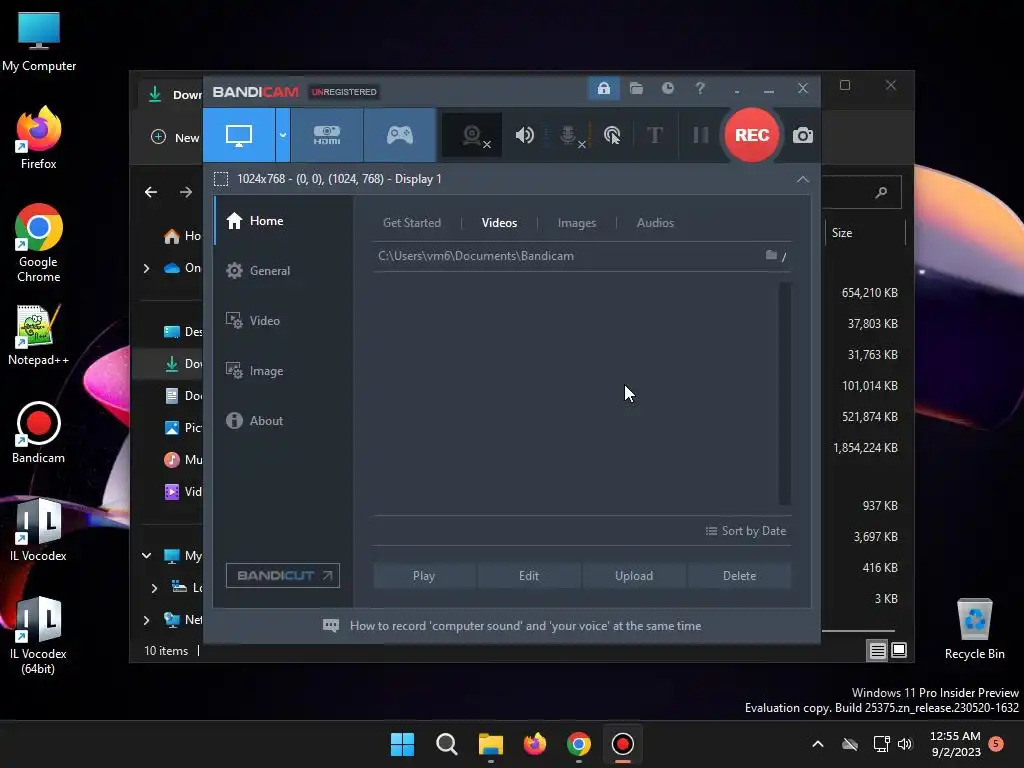Select file row with size 654,210 KB
The image size is (1024, 768).
[x=867, y=293]
